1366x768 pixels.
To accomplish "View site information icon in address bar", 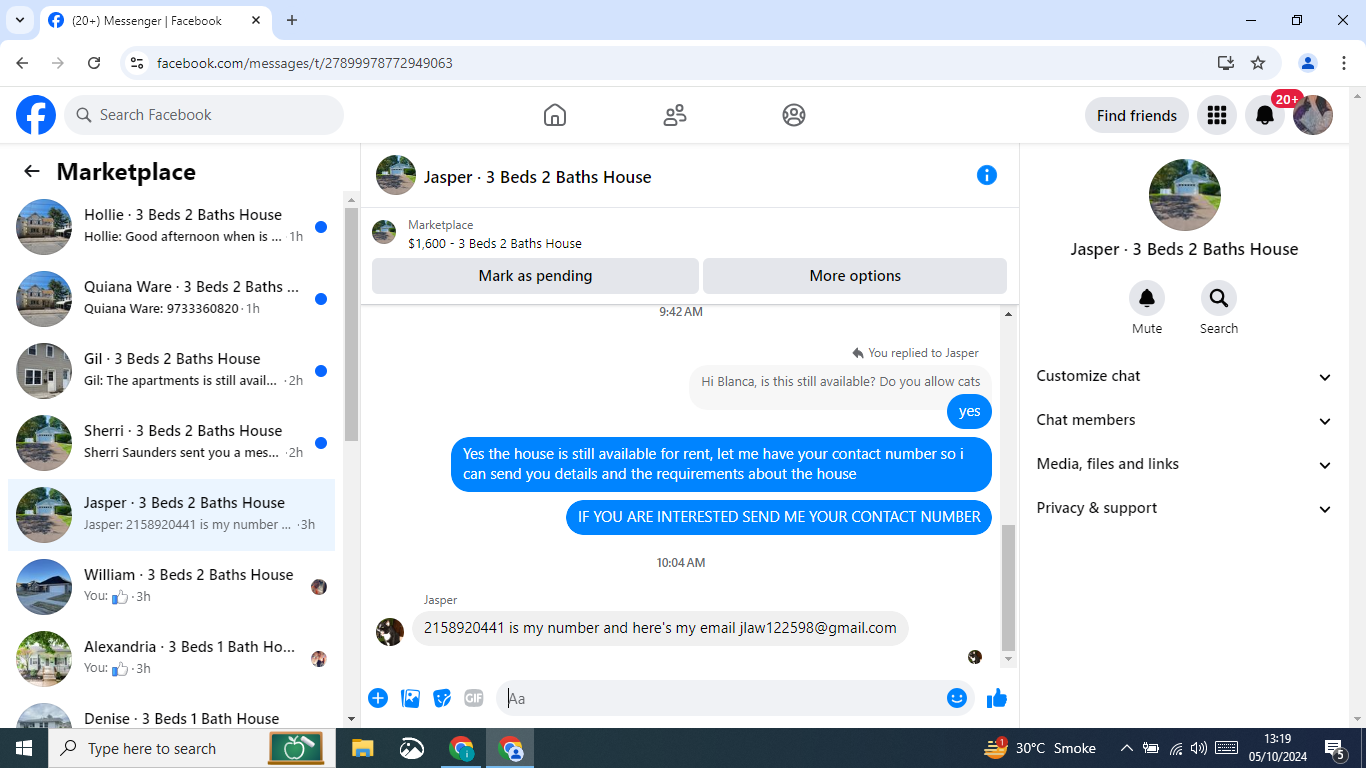I will (137, 63).
